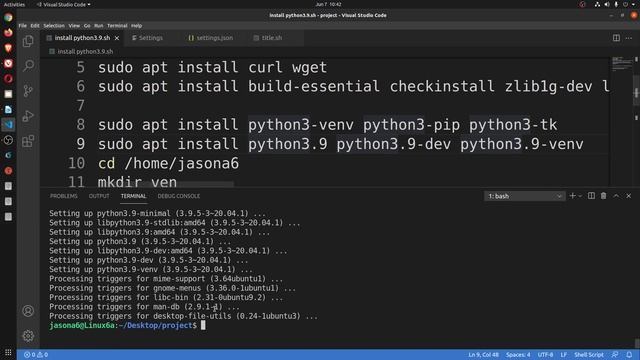Screen dimensions: 640x360
Task: Open the Settings editor tab
Action: 151,38
